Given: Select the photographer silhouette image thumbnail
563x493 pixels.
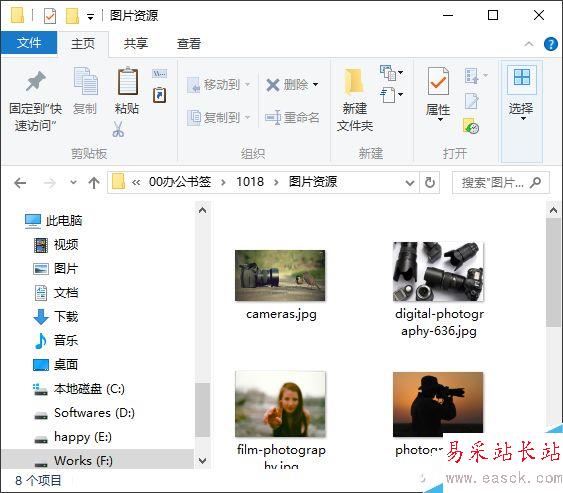Looking at the screenshot, I should (438, 404).
